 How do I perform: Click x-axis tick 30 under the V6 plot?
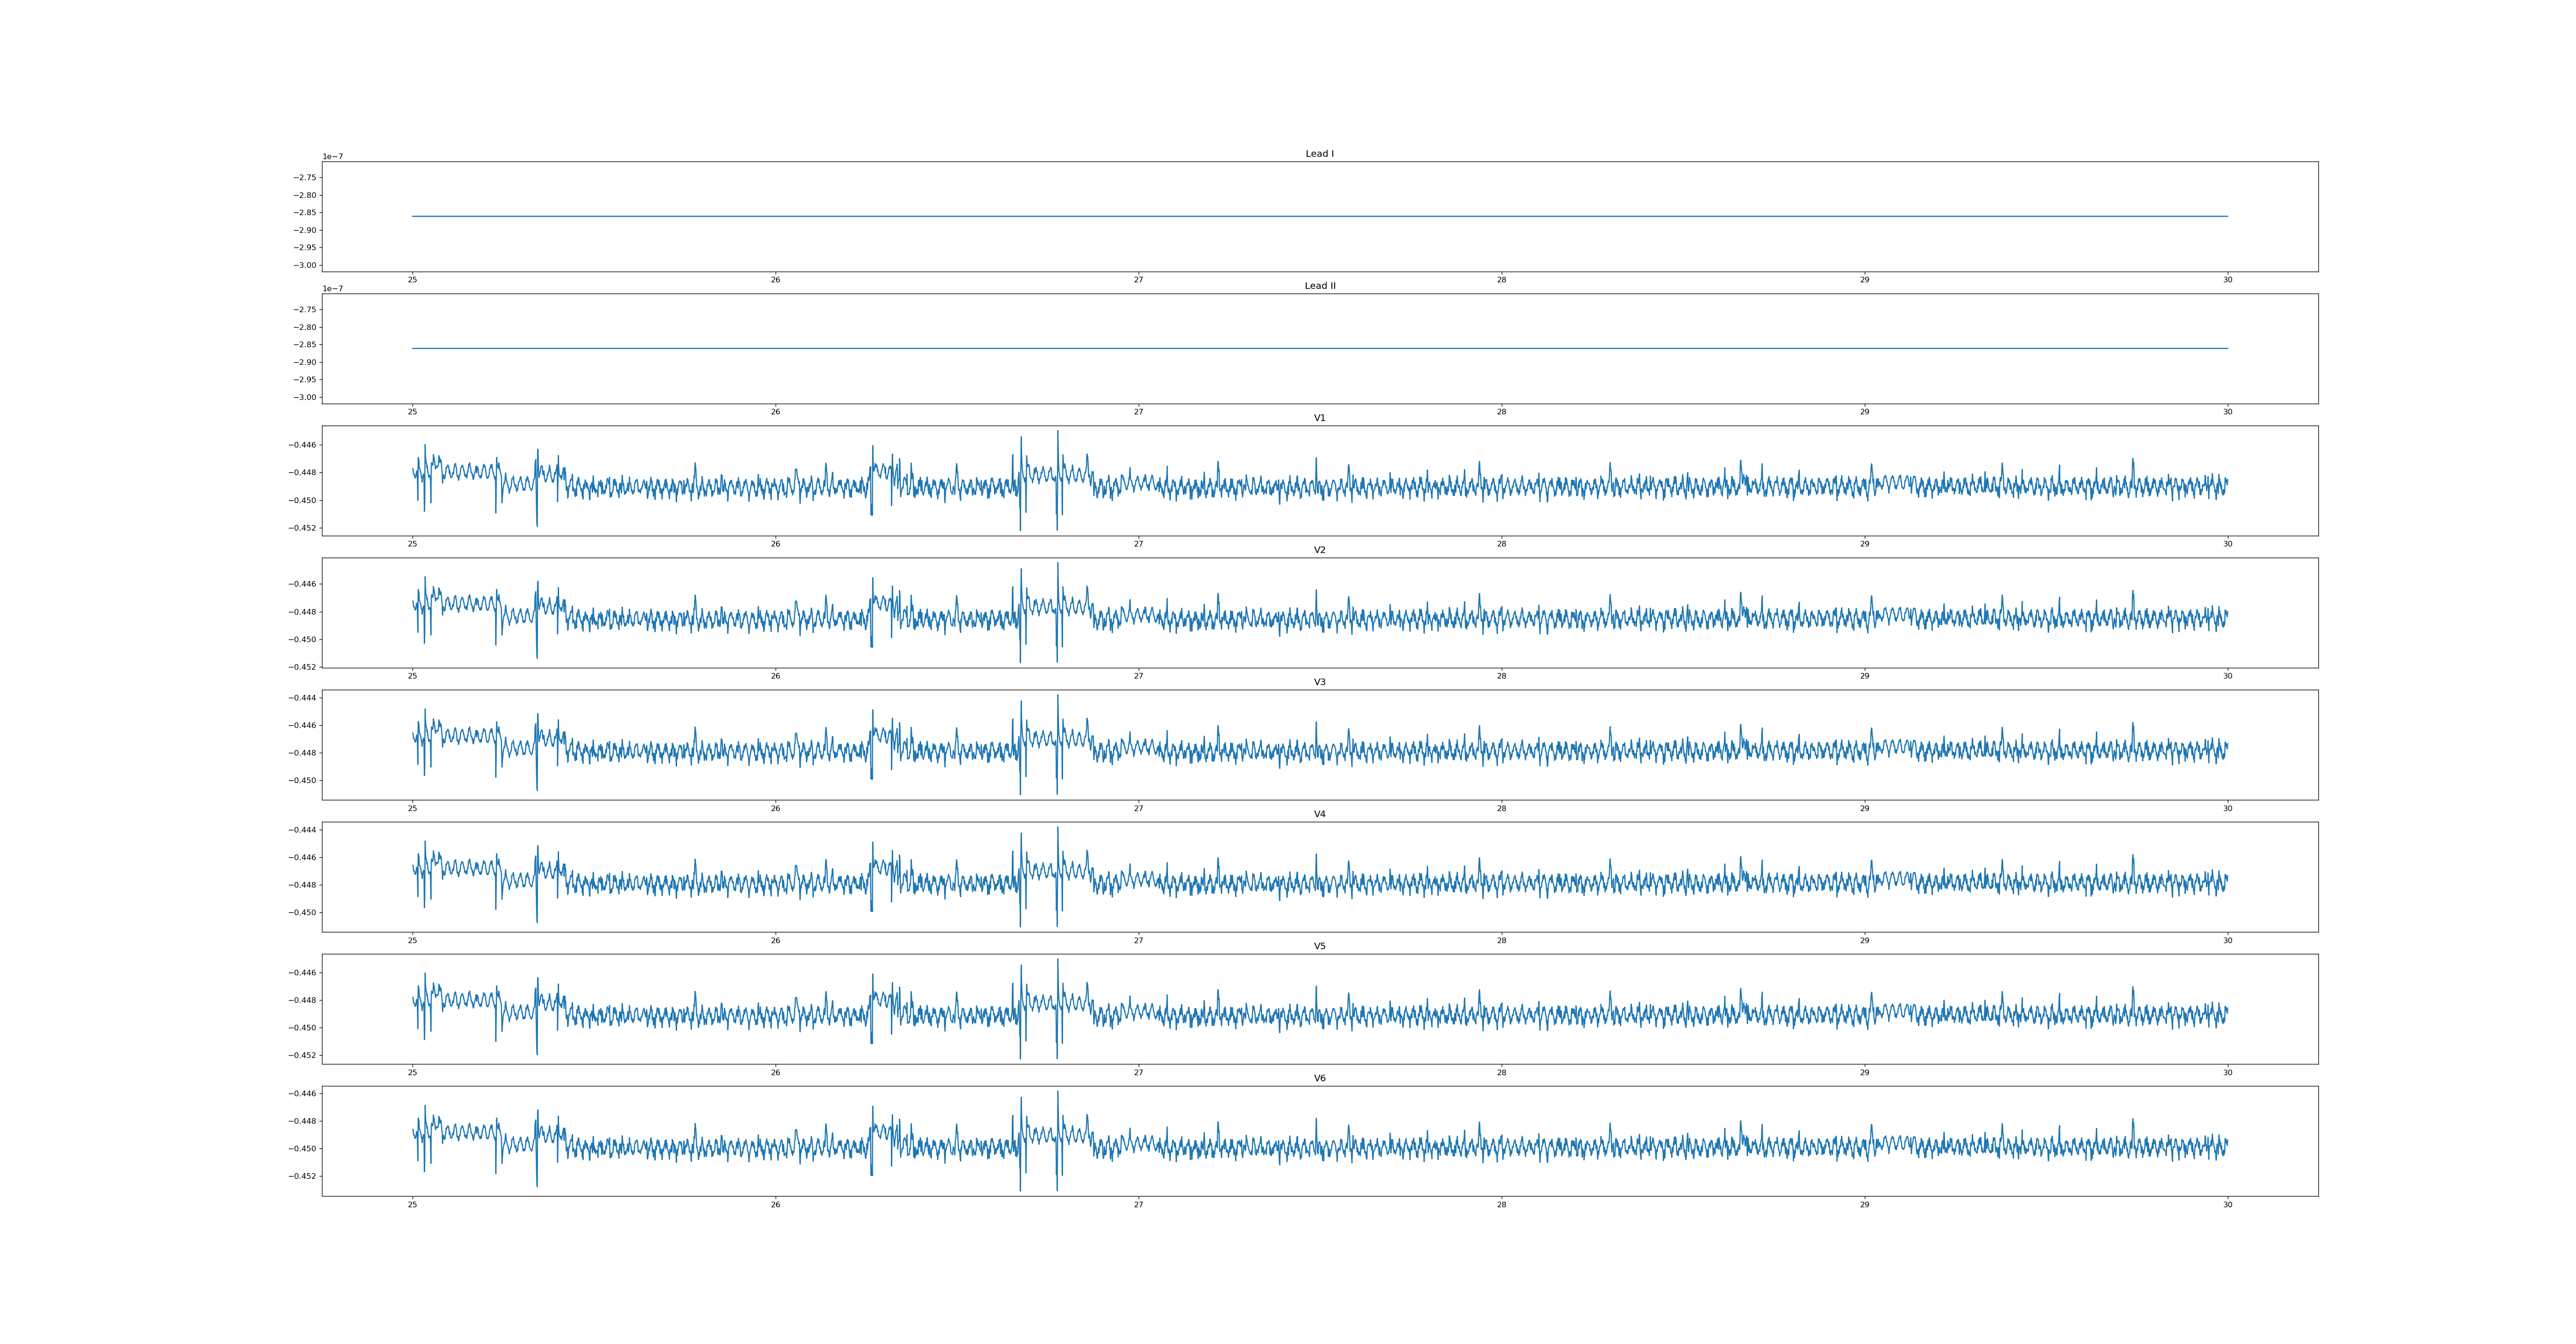pos(2227,1205)
